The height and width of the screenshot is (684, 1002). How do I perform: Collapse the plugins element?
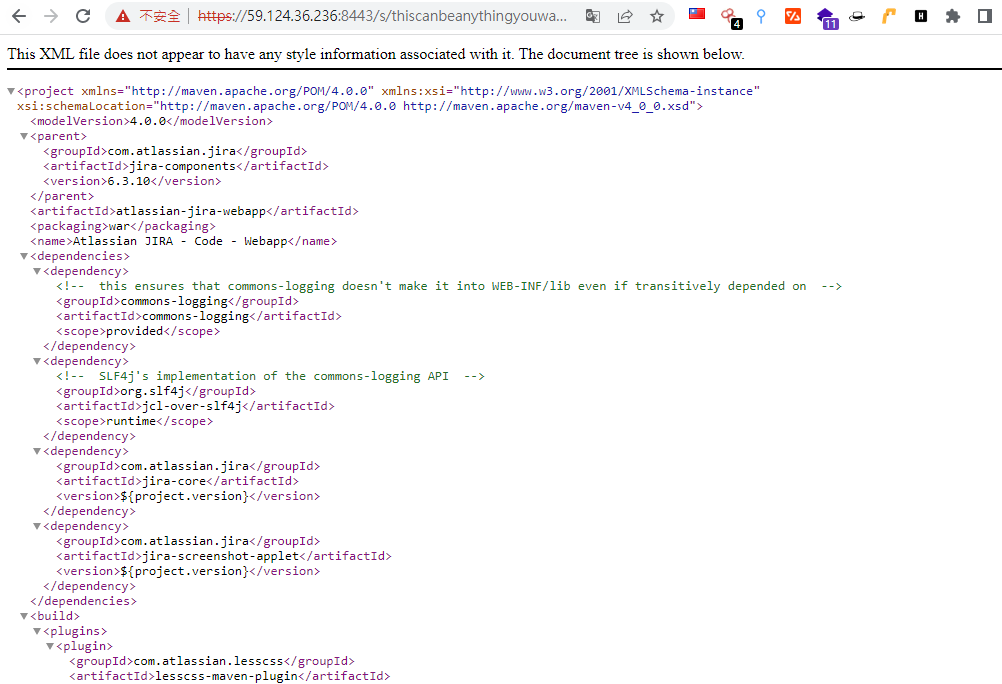(37, 632)
